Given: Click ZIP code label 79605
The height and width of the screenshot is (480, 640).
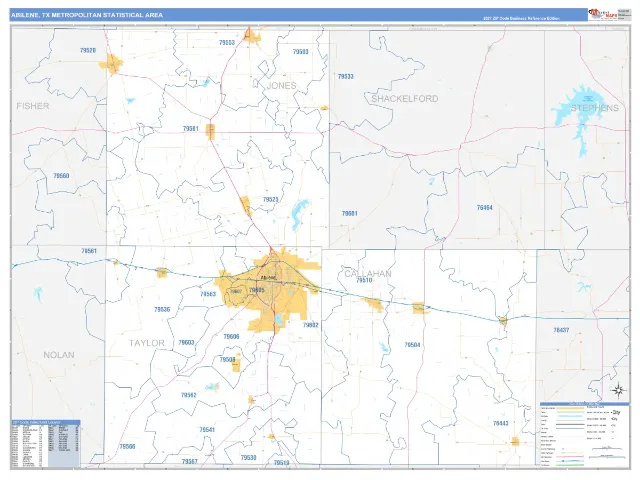Looking at the screenshot, I should (x=257, y=290).
